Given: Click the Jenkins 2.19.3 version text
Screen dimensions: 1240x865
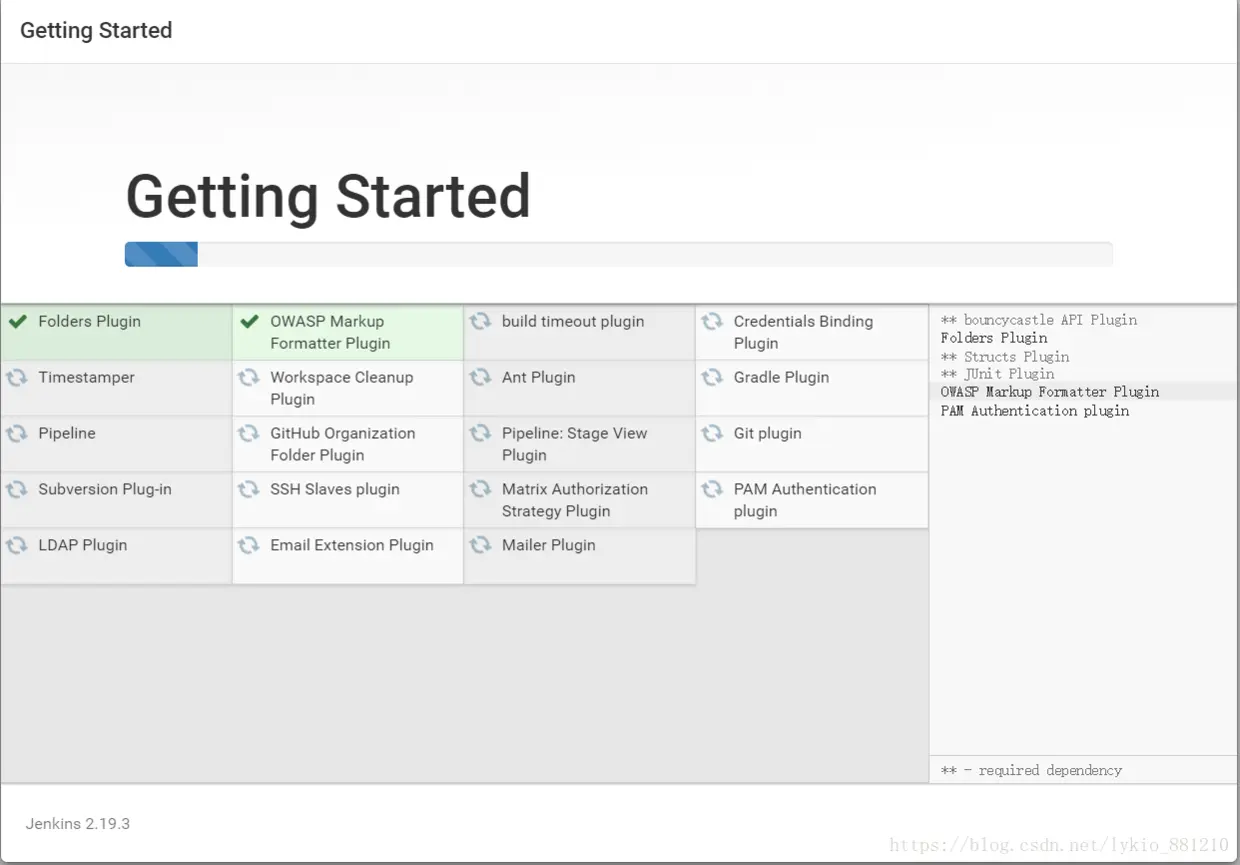Looking at the screenshot, I should coord(78,824).
